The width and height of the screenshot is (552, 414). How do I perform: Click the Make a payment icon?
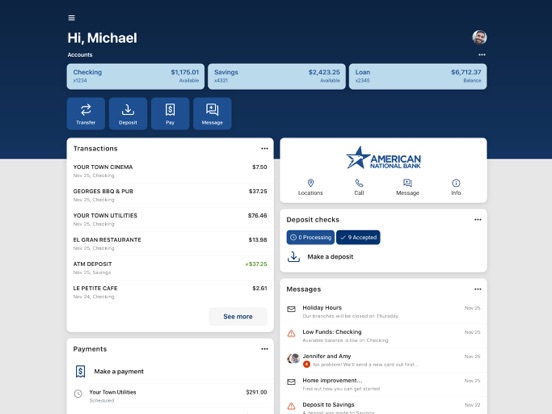tap(81, 371)
